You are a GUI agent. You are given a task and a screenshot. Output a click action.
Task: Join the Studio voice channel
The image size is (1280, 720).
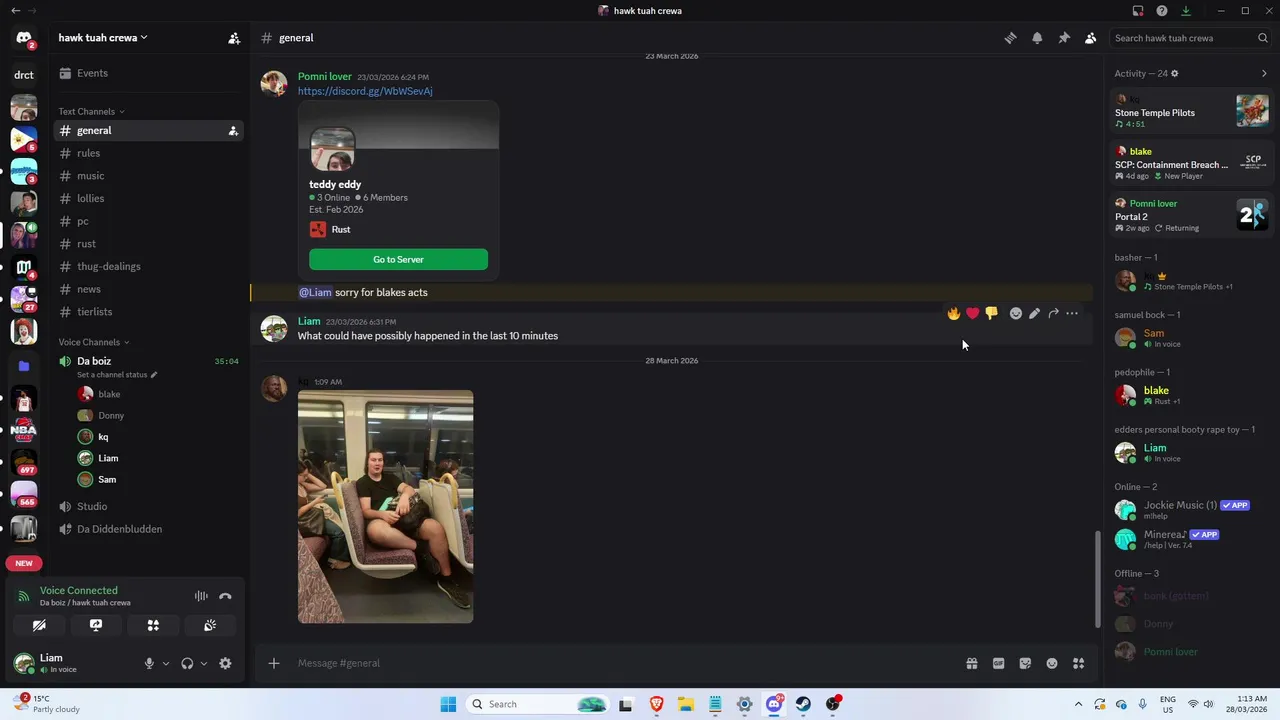[149, 506]
